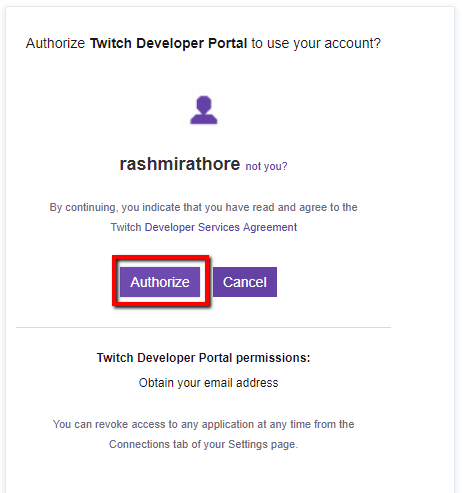The width and height of the screenshot is (462, 493).
Task: Click the horizontal divider below the buttons
Action: point(203,327)
